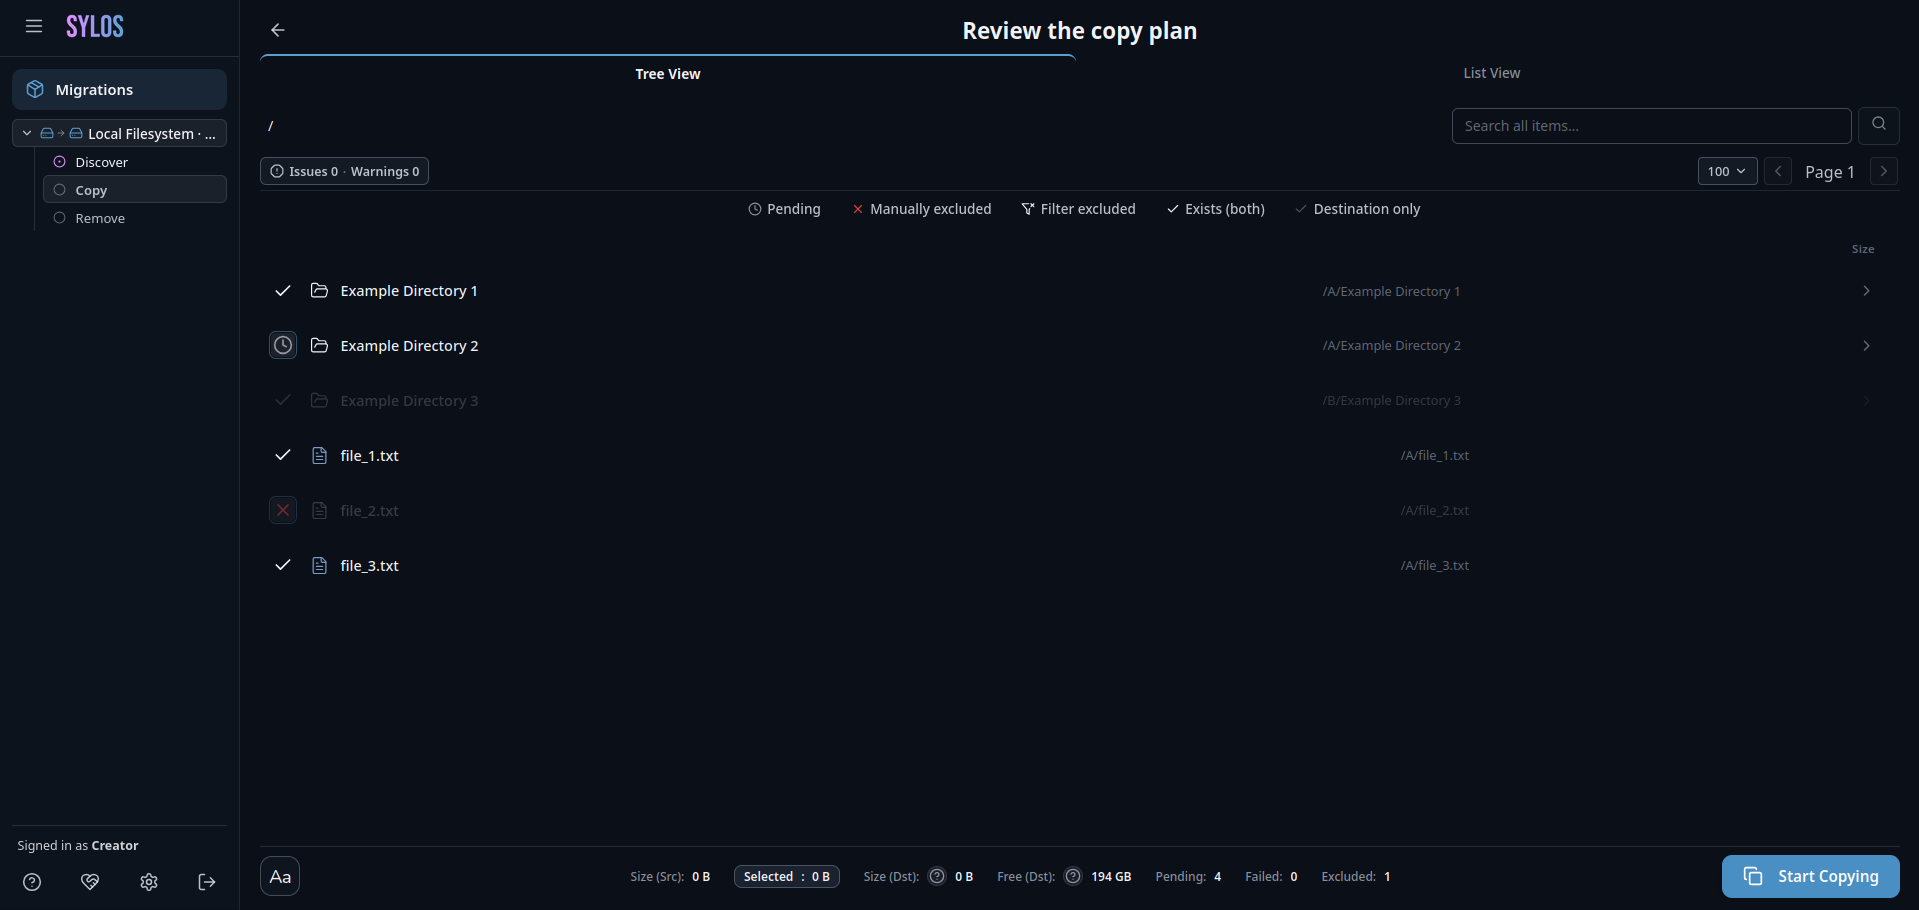This screenshot has width=1919, height=910.
Task: Click the file_3.txt document icon
Action: coord(319,565)
